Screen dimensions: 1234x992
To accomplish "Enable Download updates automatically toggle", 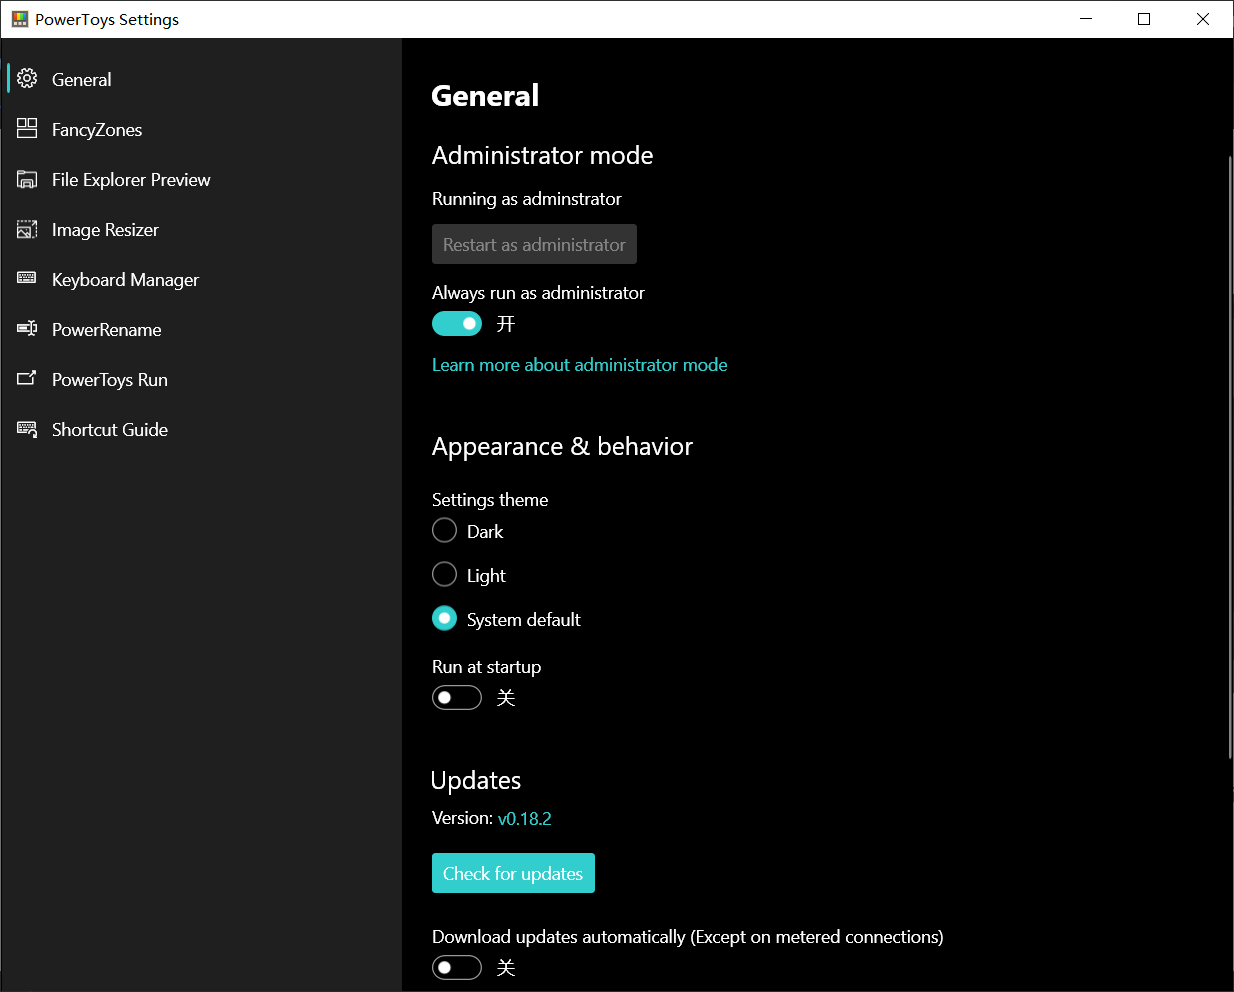I will 457,968.
